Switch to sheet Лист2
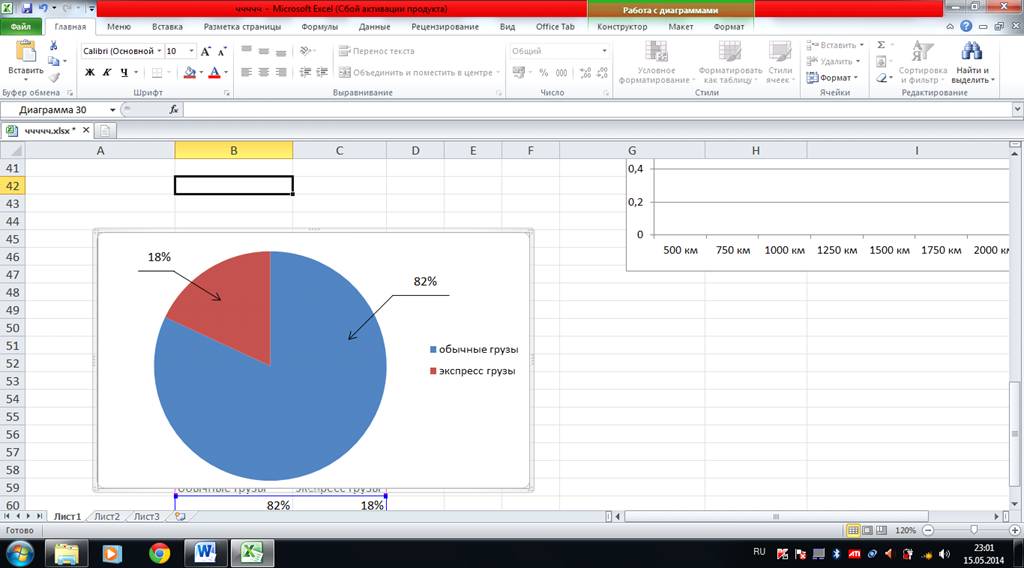Image resolution: width=1024 pixels, height=568 pixels. pyautogui.click(x=106, y=516)
